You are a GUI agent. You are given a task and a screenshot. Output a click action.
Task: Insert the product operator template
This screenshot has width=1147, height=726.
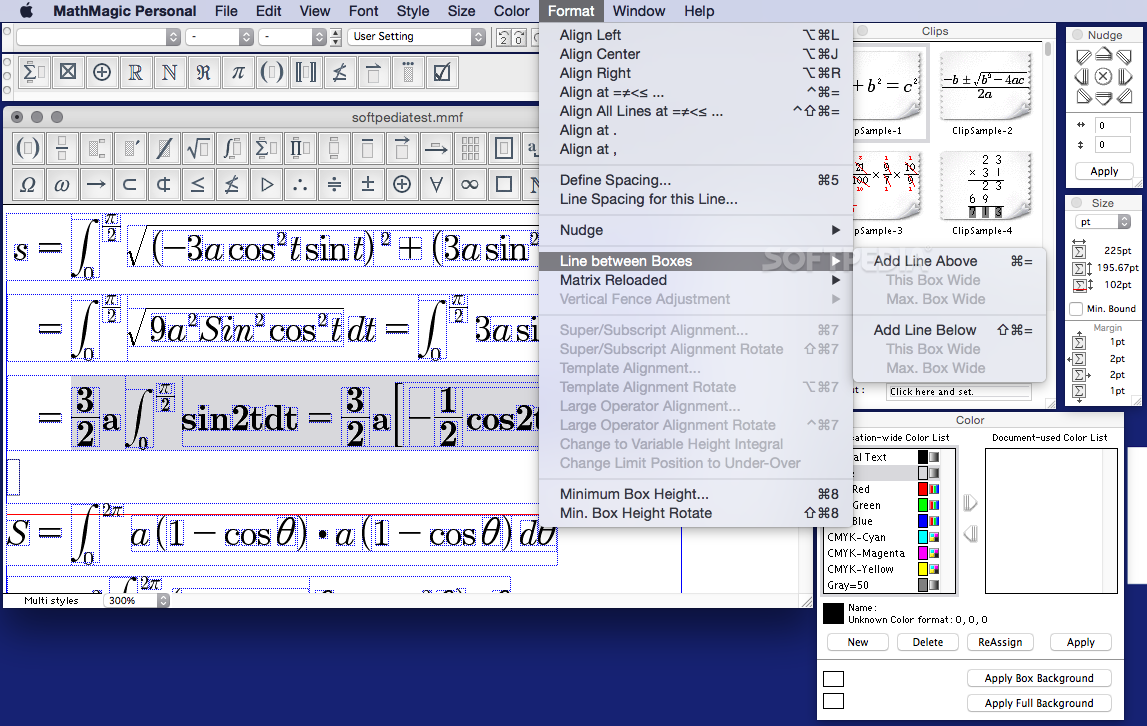click(300, 149)
